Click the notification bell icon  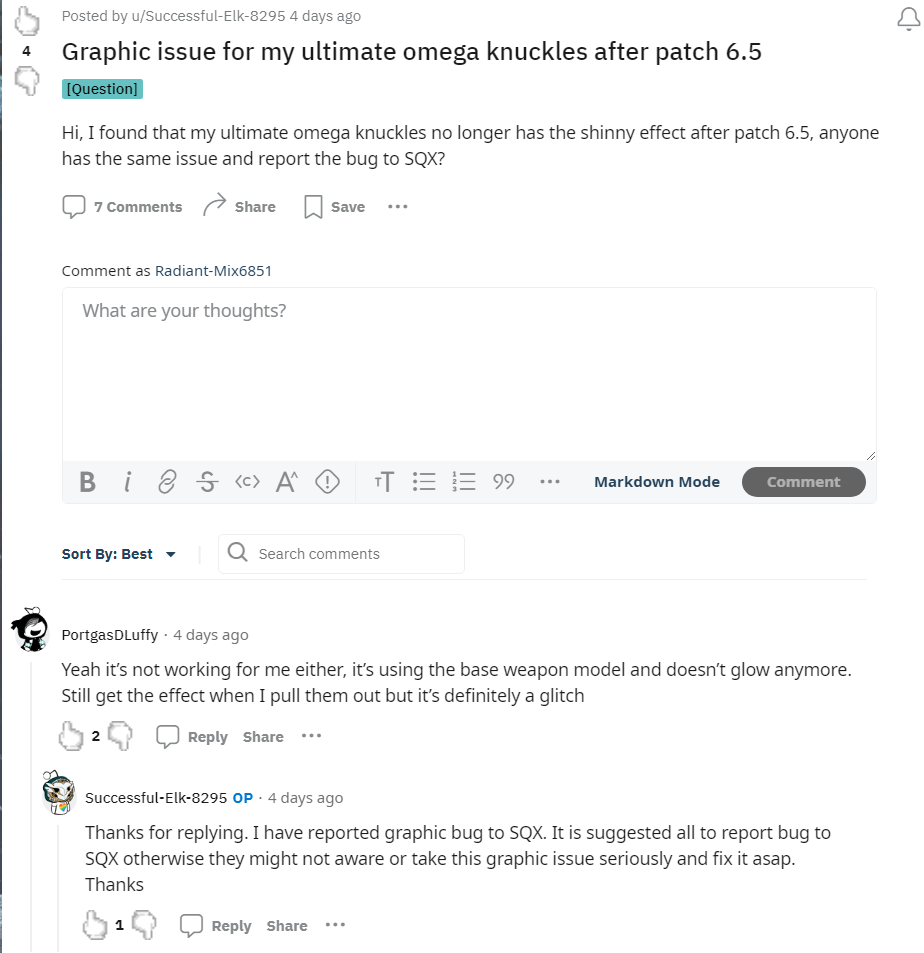click(x=909, y=20)
